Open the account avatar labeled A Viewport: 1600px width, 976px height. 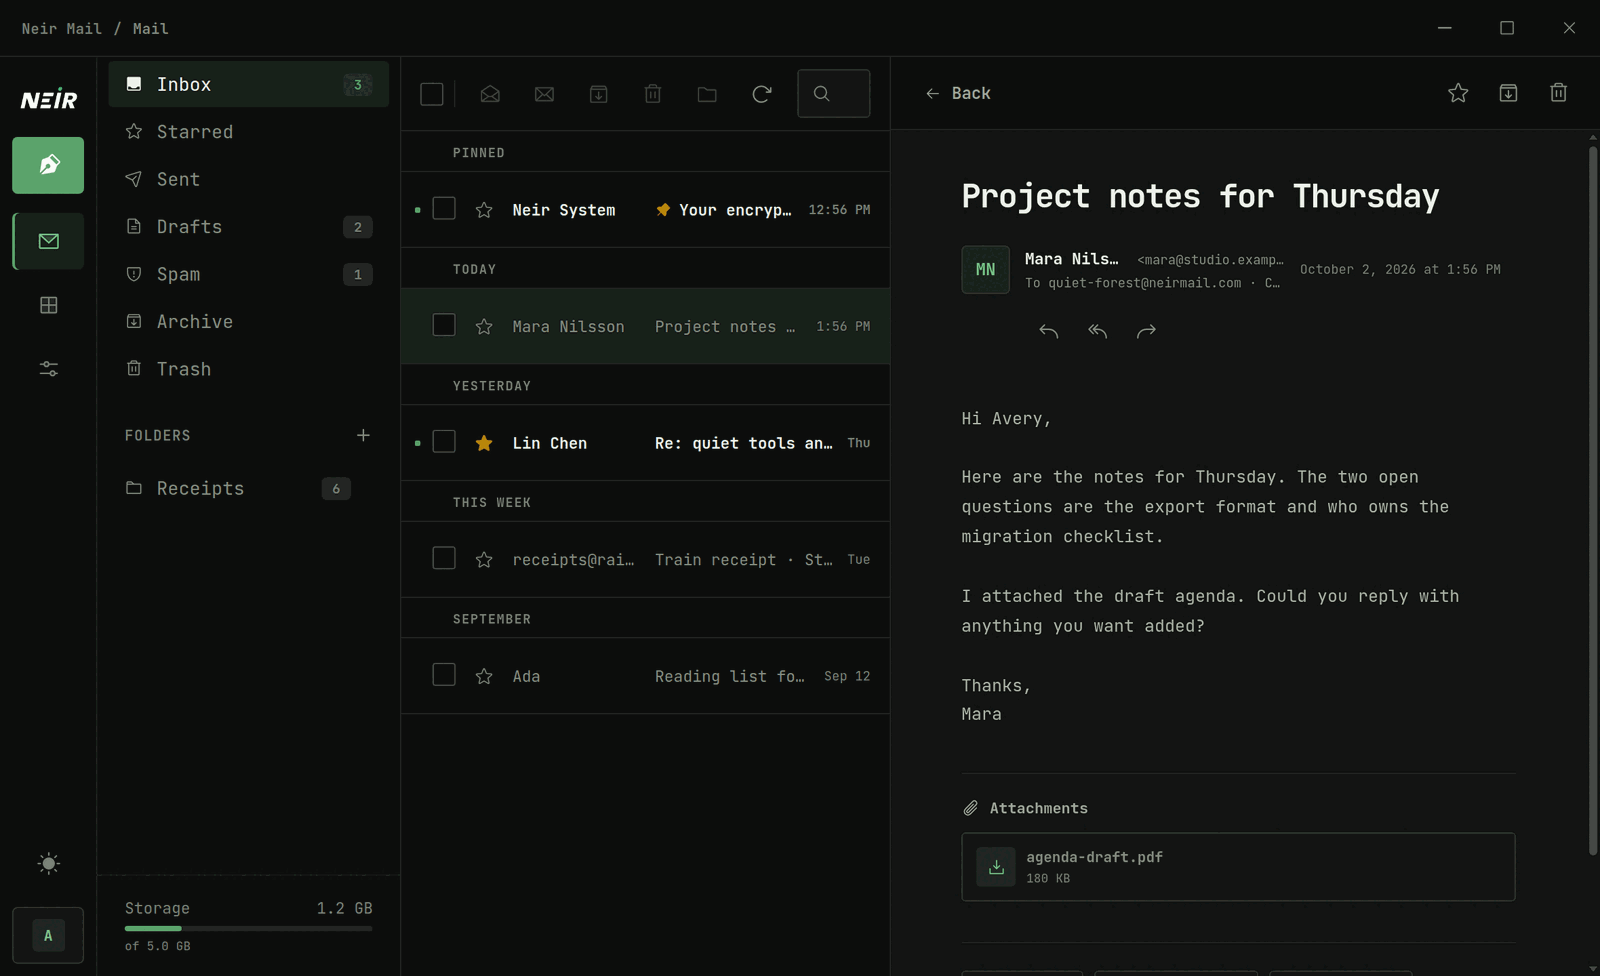[48, 936]
